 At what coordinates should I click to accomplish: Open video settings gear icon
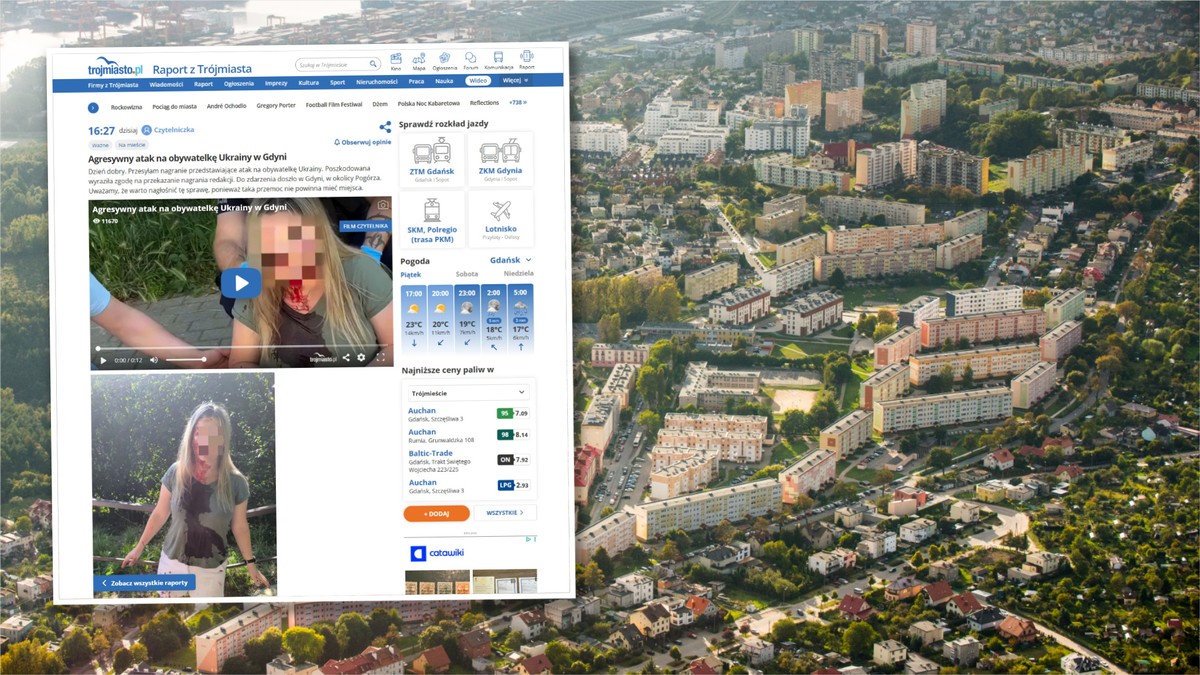361,357
